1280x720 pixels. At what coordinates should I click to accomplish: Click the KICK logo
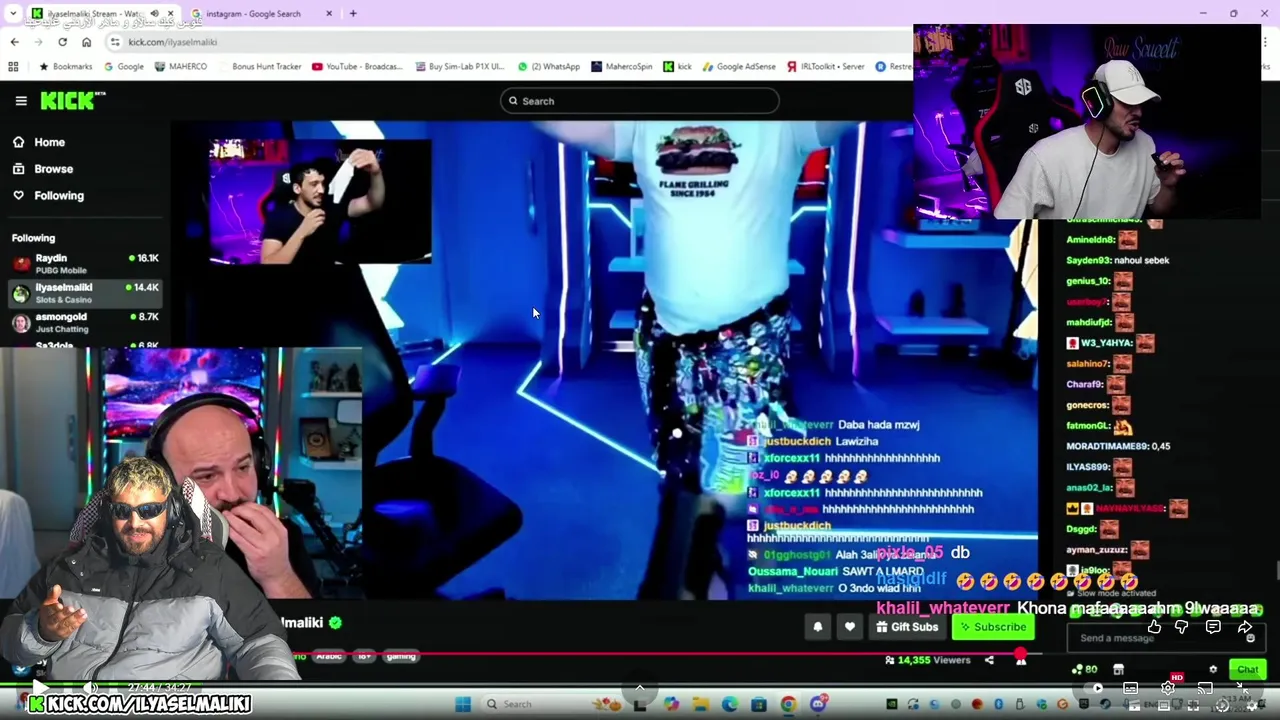point(72,100)
